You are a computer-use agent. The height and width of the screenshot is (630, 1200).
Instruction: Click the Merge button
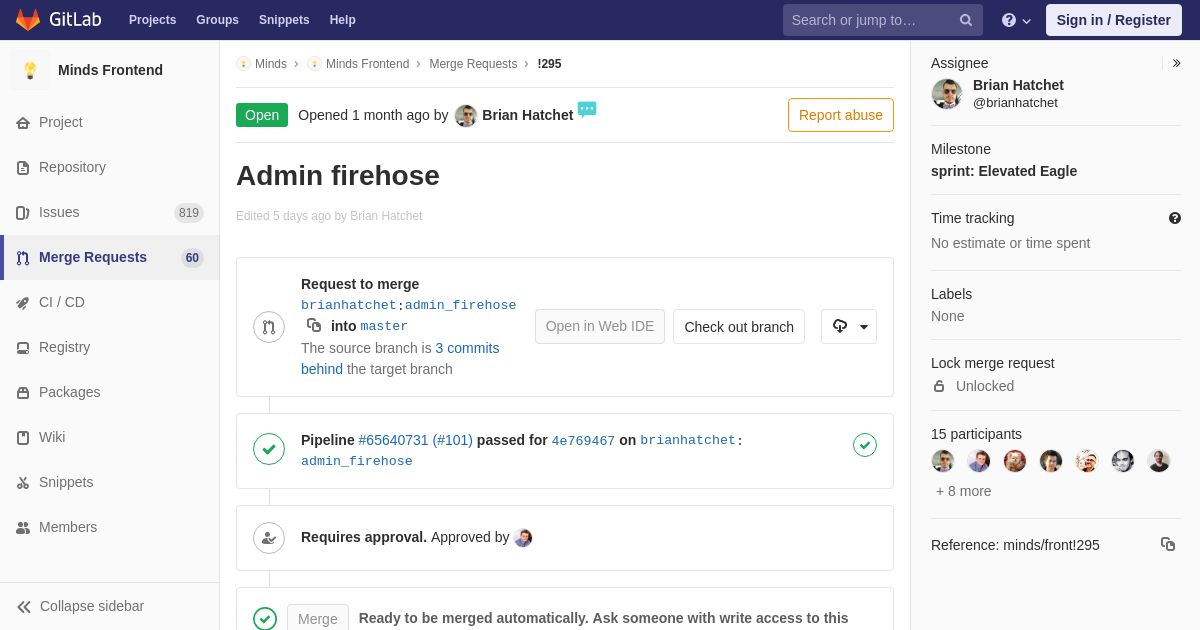coord(318,619)
